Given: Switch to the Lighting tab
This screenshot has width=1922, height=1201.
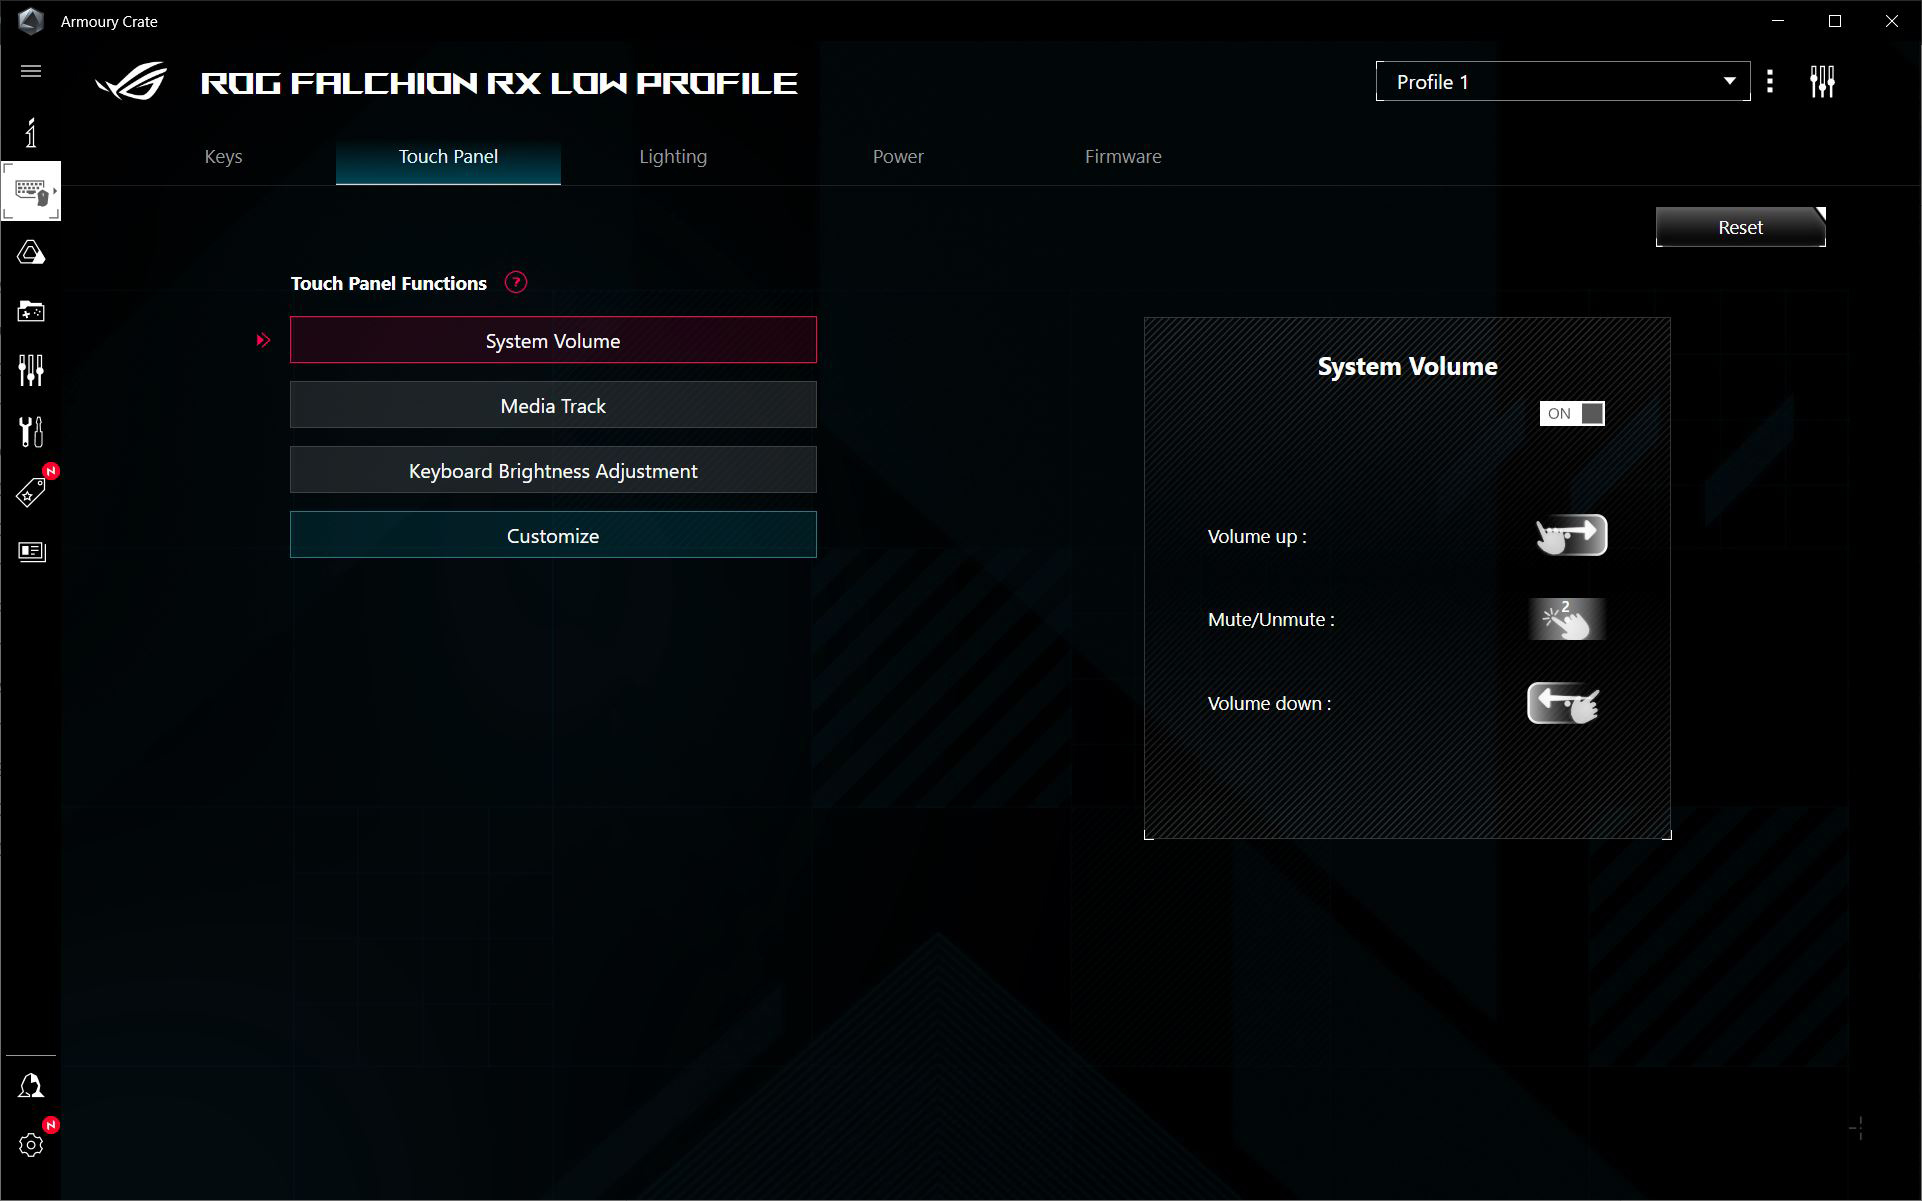Looking at the screenshot, I should [x=673, y=157].
